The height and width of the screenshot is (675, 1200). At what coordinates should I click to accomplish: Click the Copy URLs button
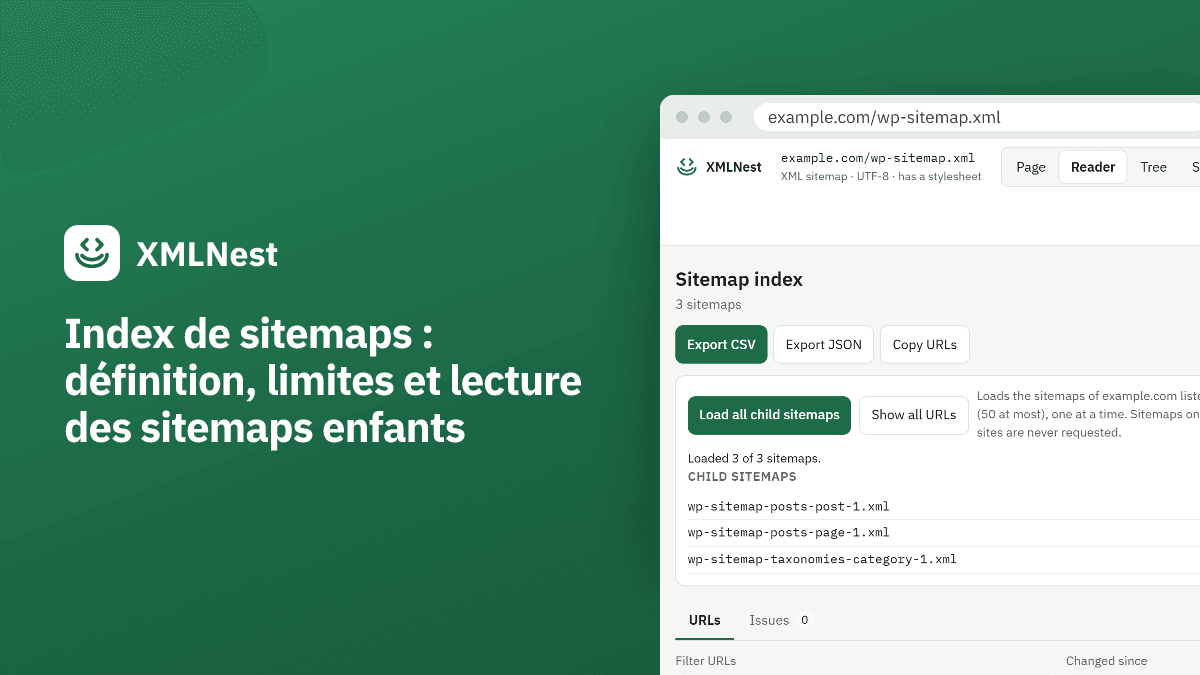point(924,344)
